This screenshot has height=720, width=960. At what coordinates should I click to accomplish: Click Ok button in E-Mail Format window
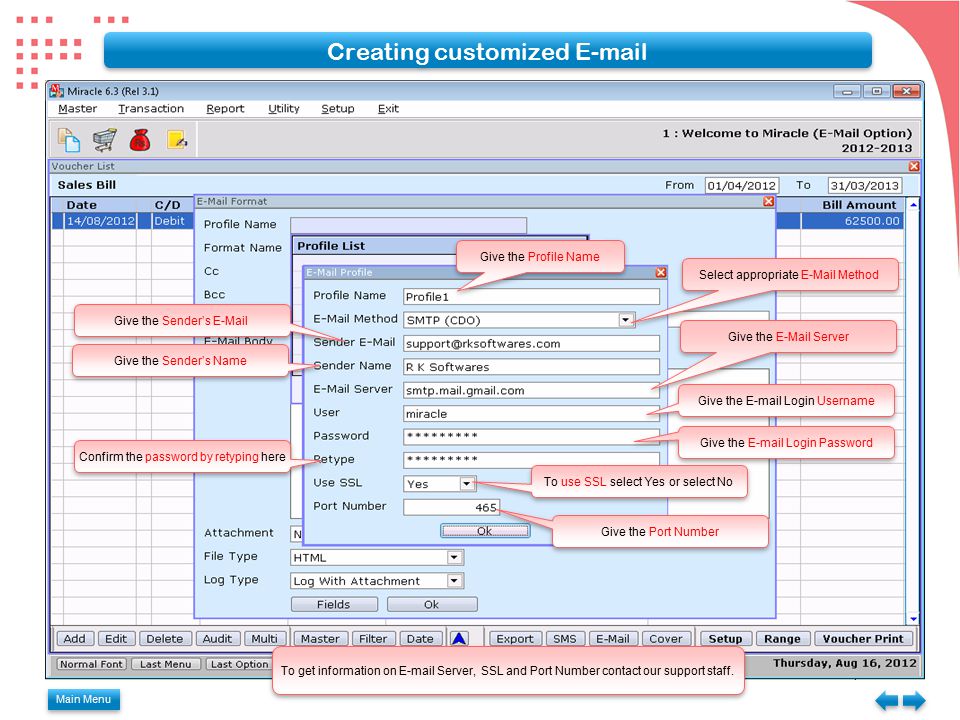tap(432, 604)
